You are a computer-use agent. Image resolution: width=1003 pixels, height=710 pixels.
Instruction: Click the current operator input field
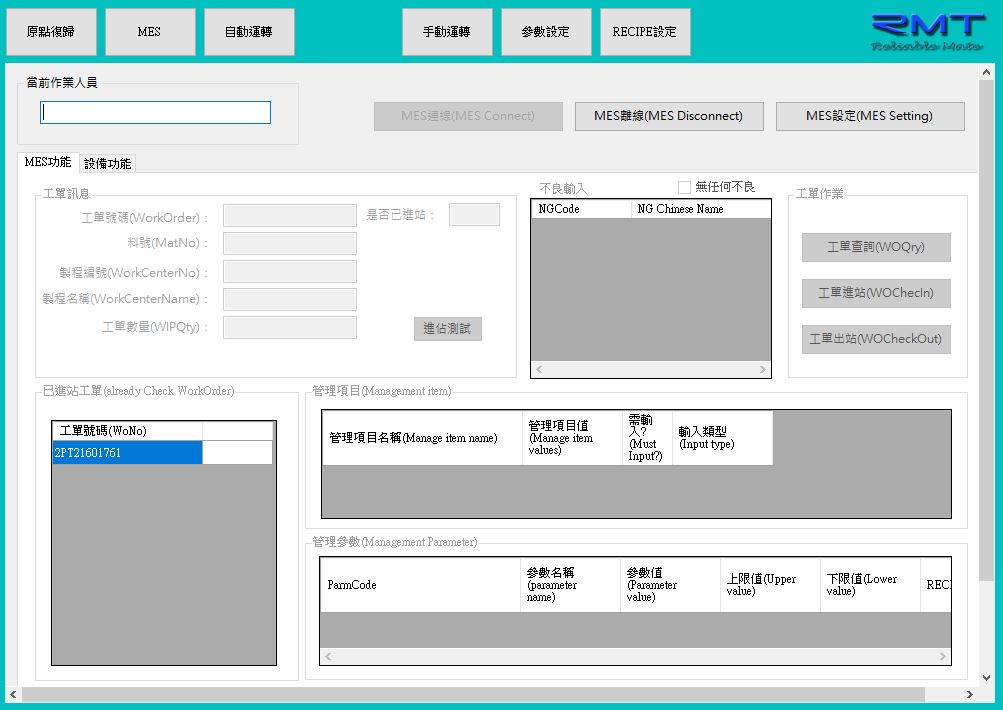(x=156, y=113)
